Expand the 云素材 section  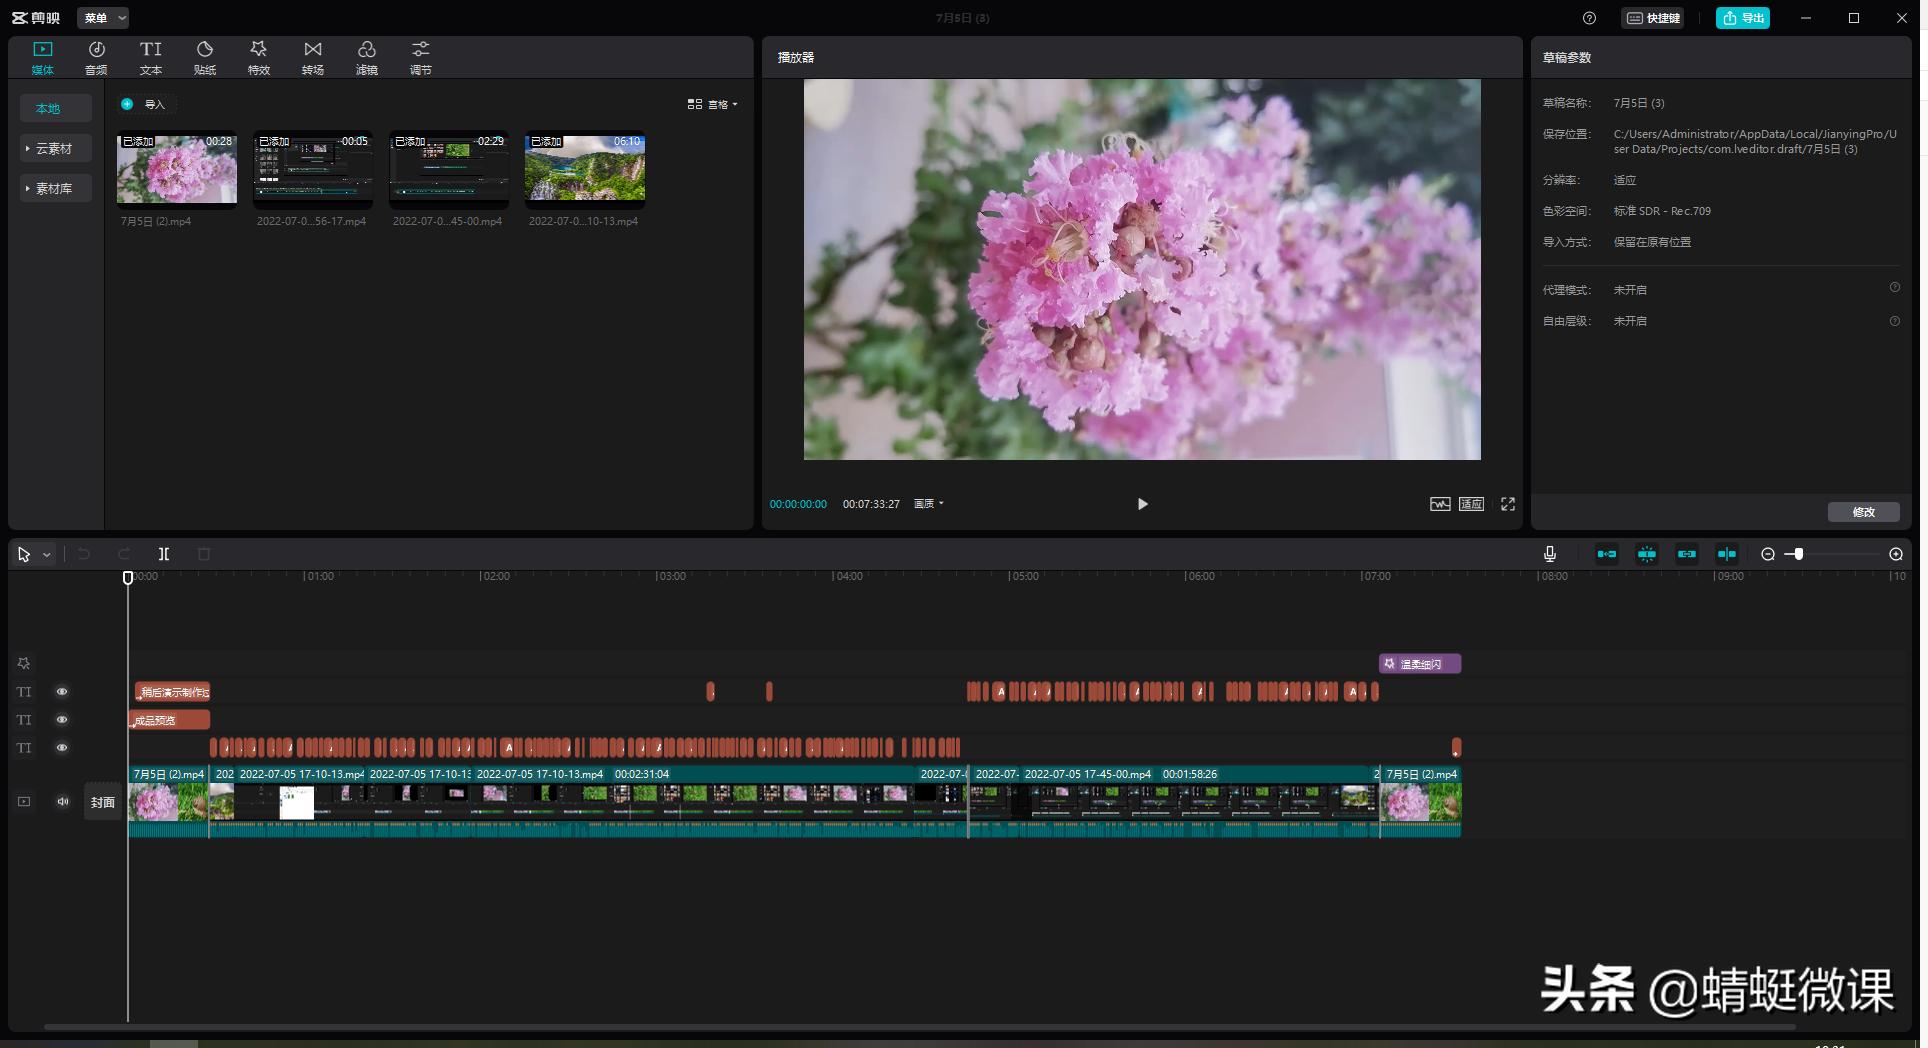coord(55,149)
